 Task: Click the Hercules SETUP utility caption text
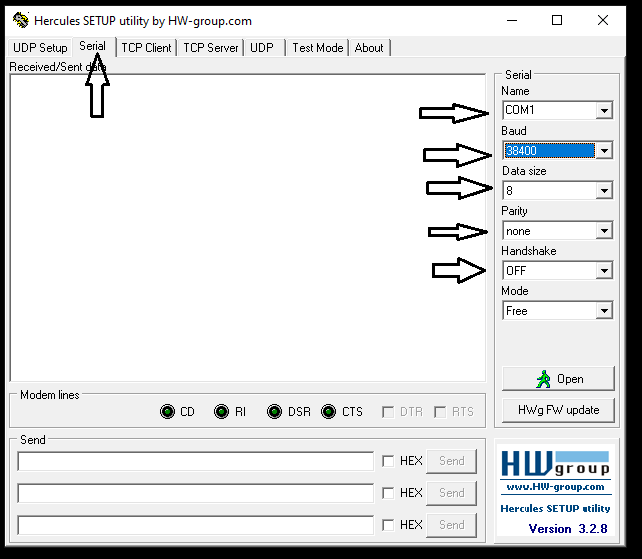point(555,508)
